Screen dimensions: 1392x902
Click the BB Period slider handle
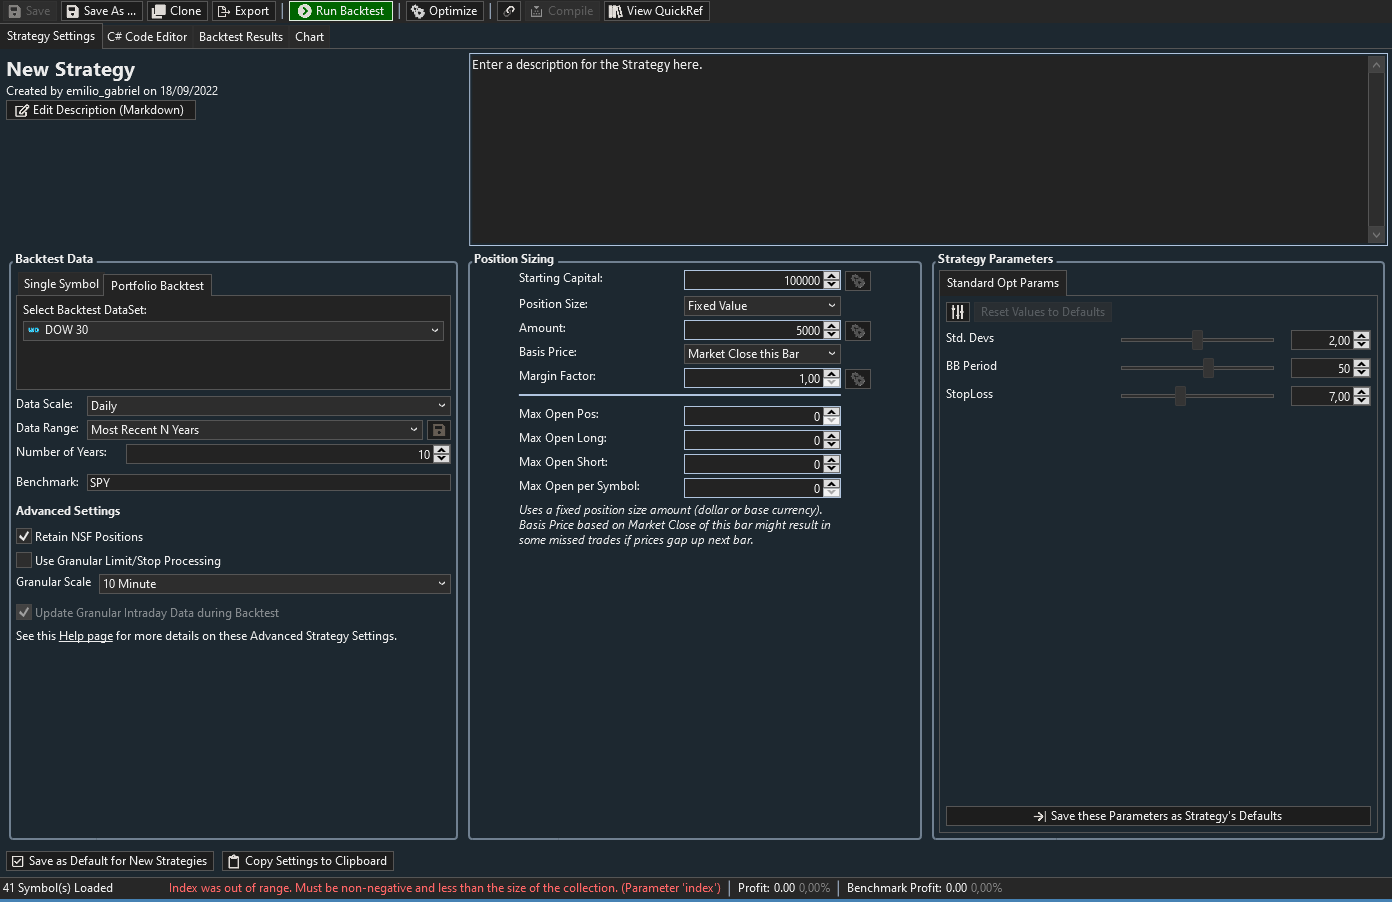pyautogui.click(x=1208, y=368)
